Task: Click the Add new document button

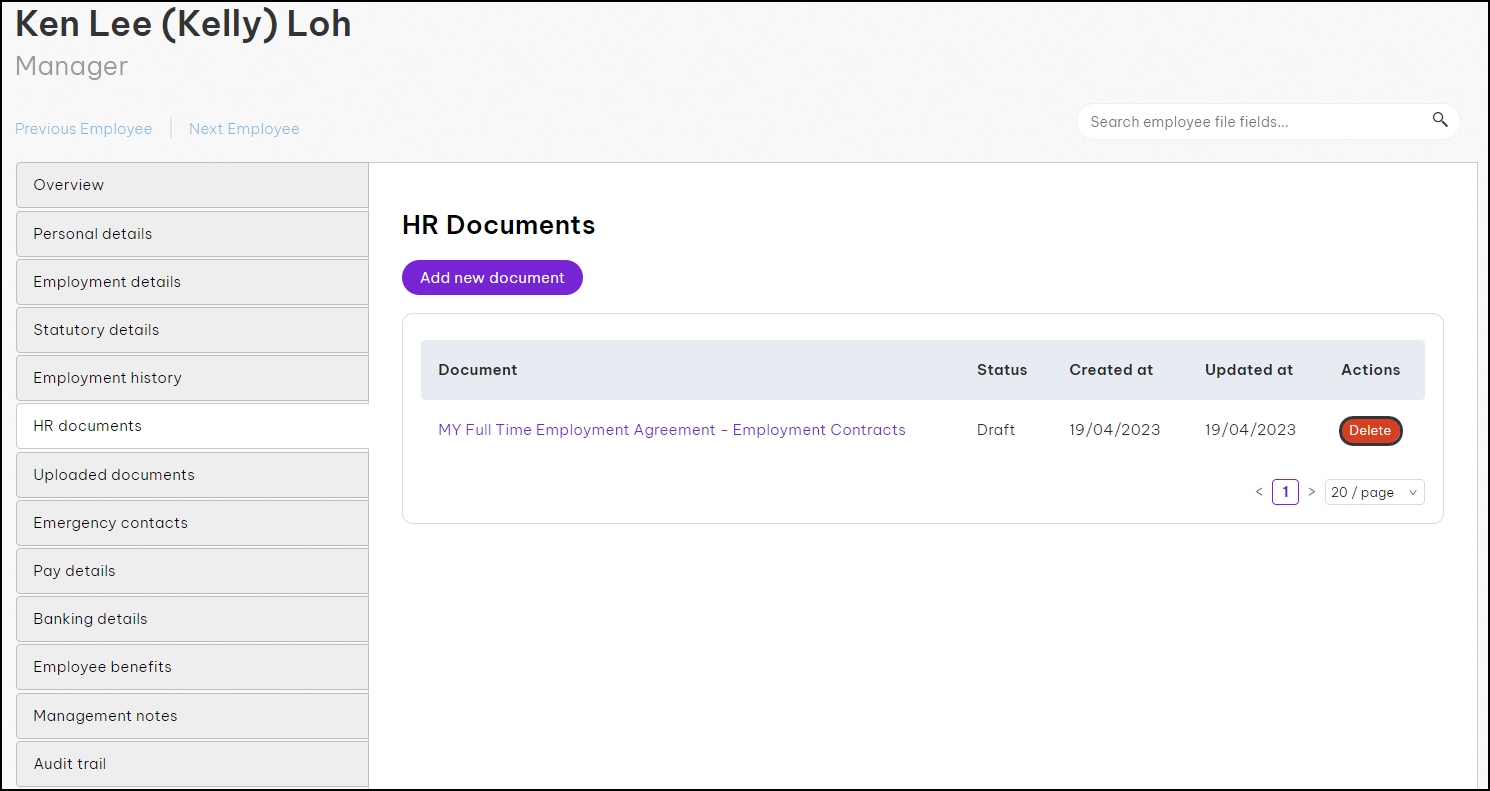Action: tap(492, 278)
